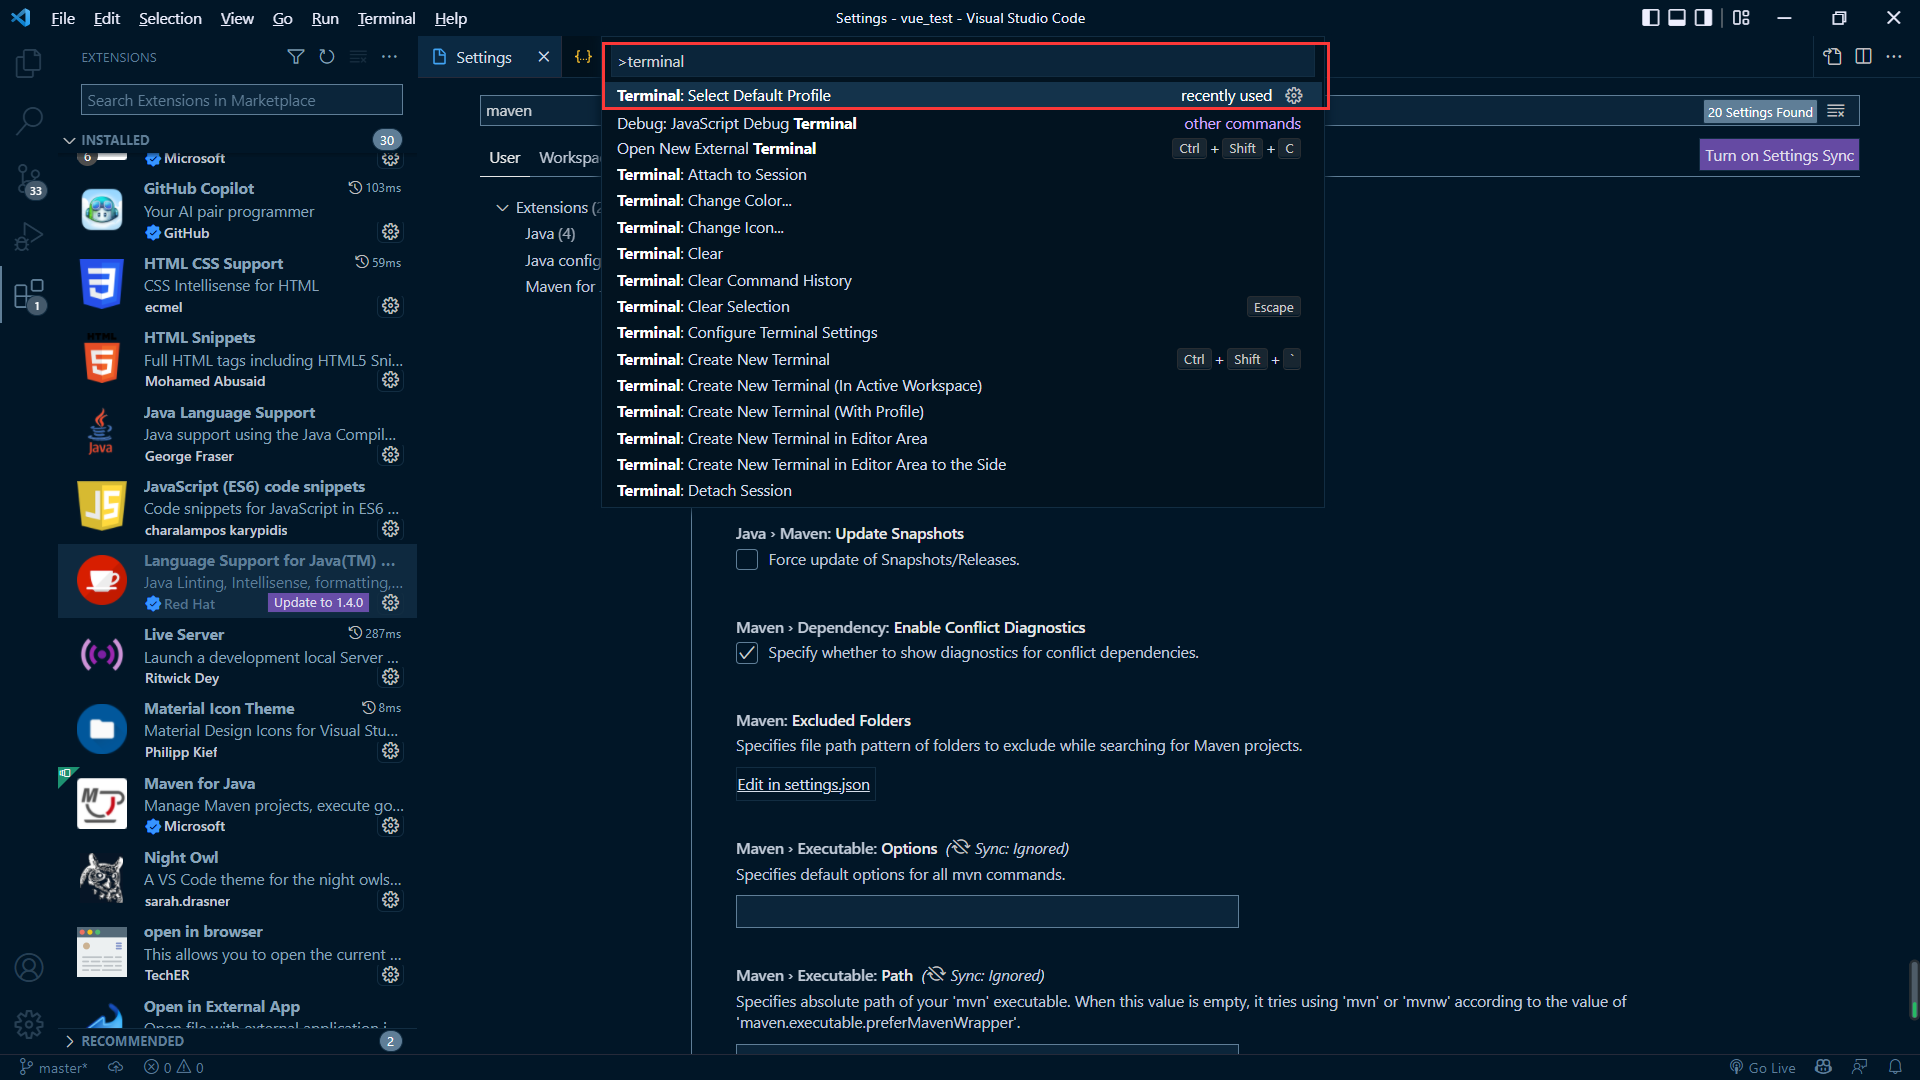Select the Settings editor tab
This screenshot has width=1920, height=1080.
click(483, 57)
